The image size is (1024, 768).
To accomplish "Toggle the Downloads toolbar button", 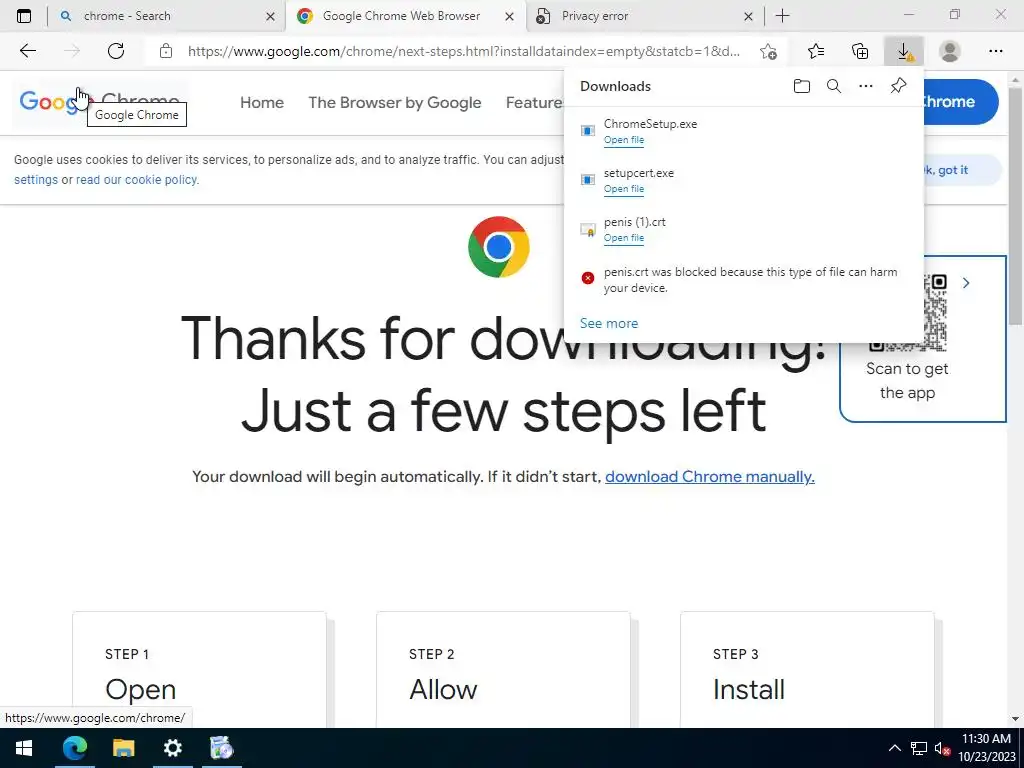I will point(904,51).
